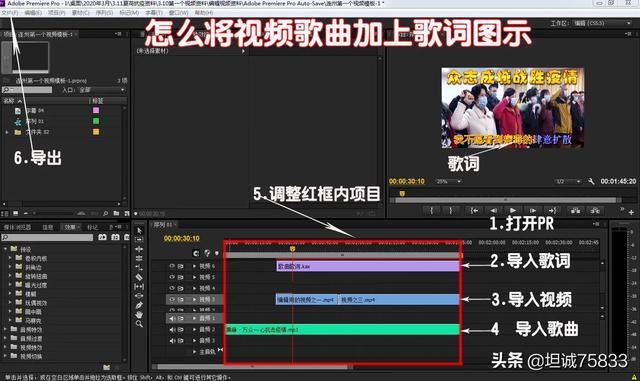Screen dimensions: 640x381
Task: Toggle eye visibility for Video 5 track
Action: click(x=172, y=277)
